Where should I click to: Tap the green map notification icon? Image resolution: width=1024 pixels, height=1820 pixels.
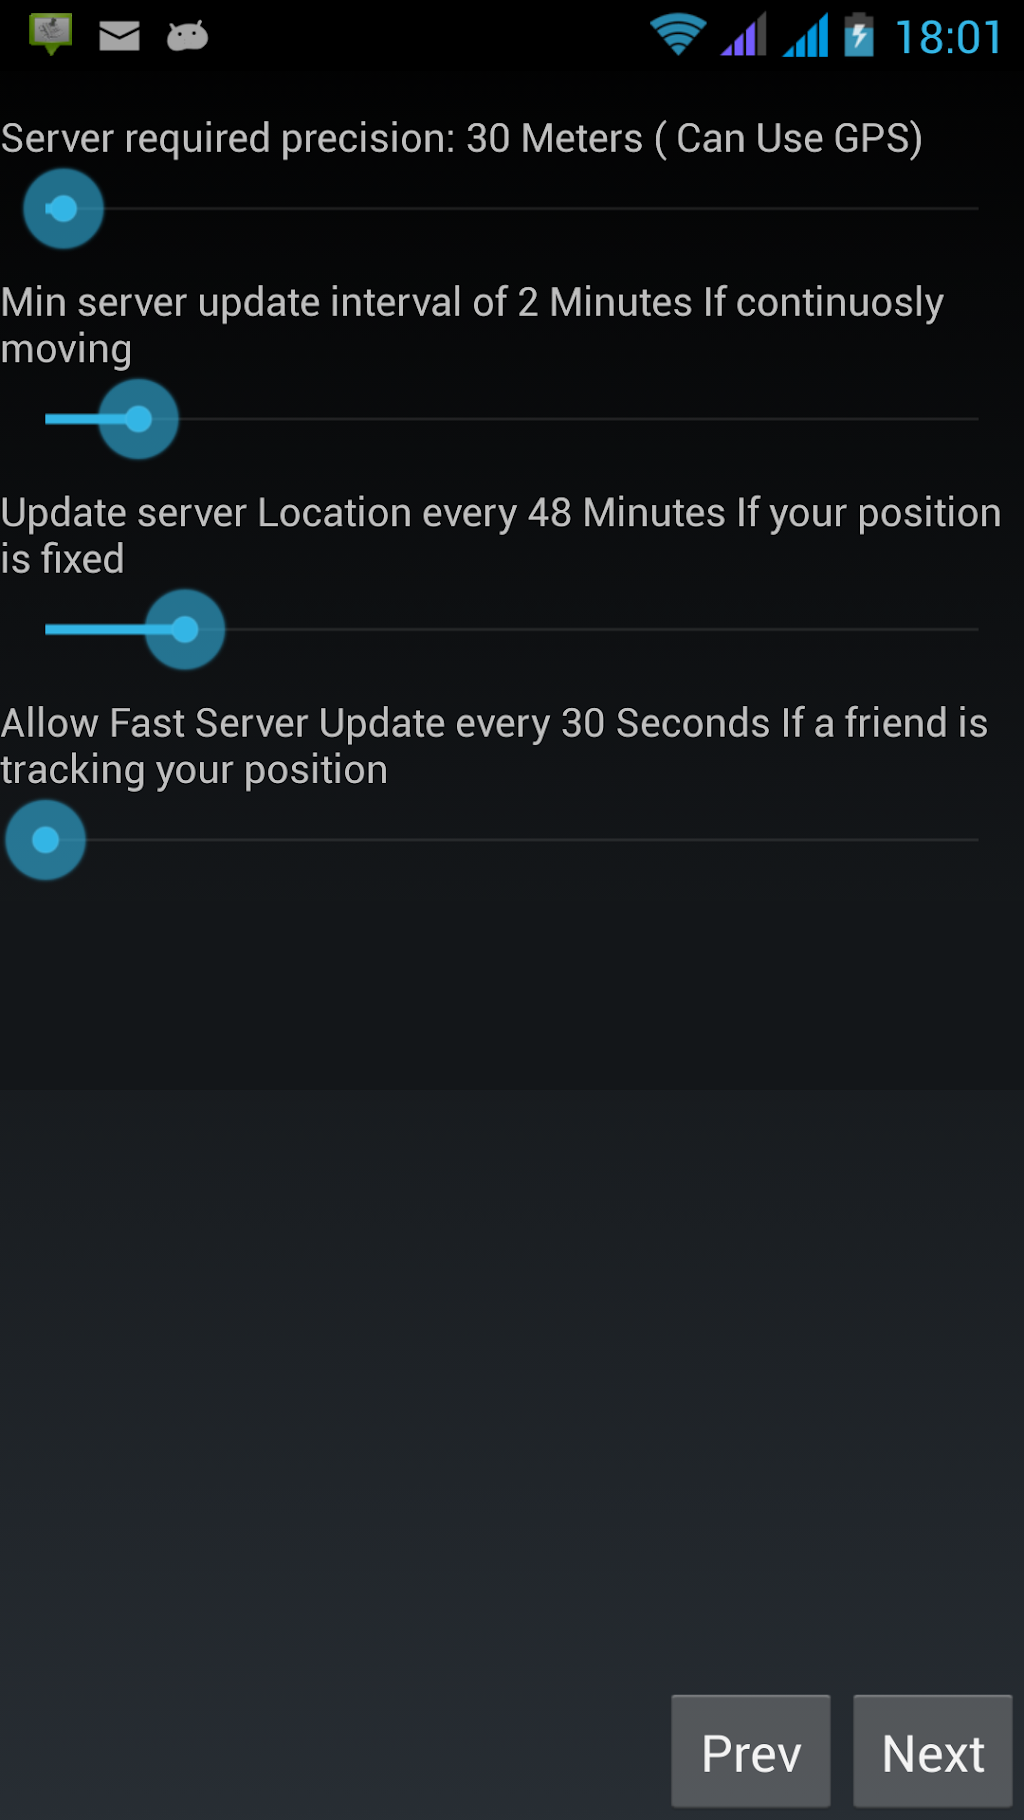tap(51, 34)
